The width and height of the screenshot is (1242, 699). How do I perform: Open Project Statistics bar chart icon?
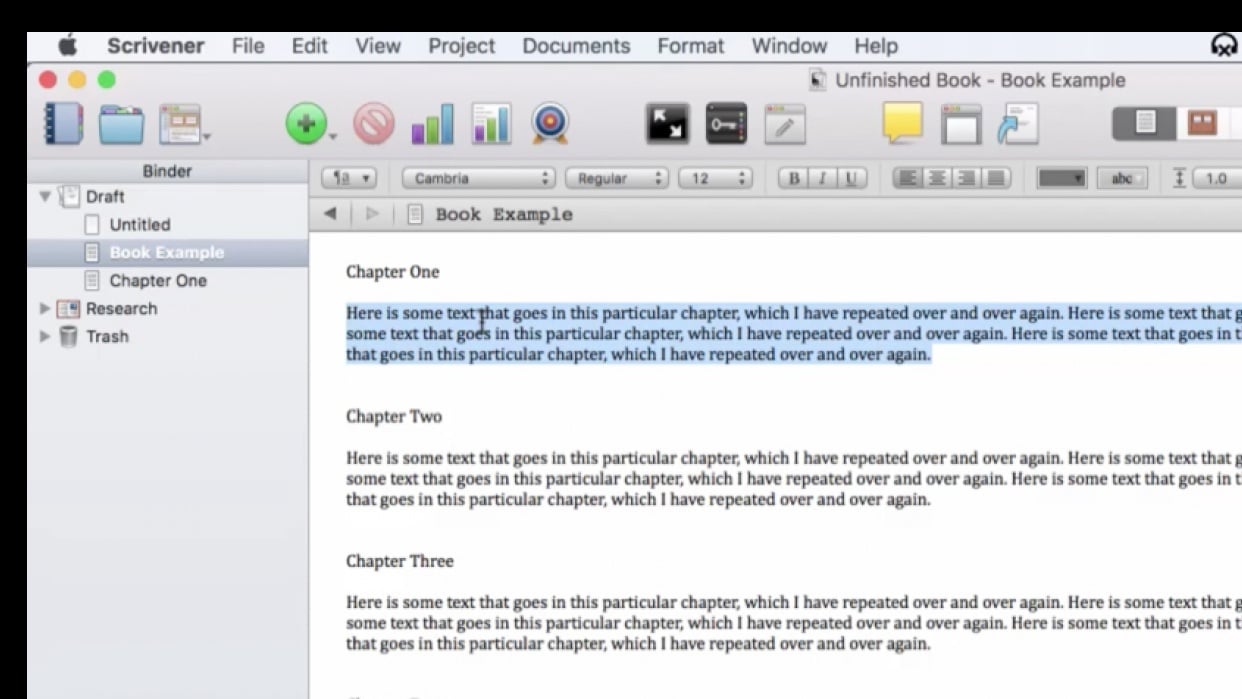[x=432, y=125]
